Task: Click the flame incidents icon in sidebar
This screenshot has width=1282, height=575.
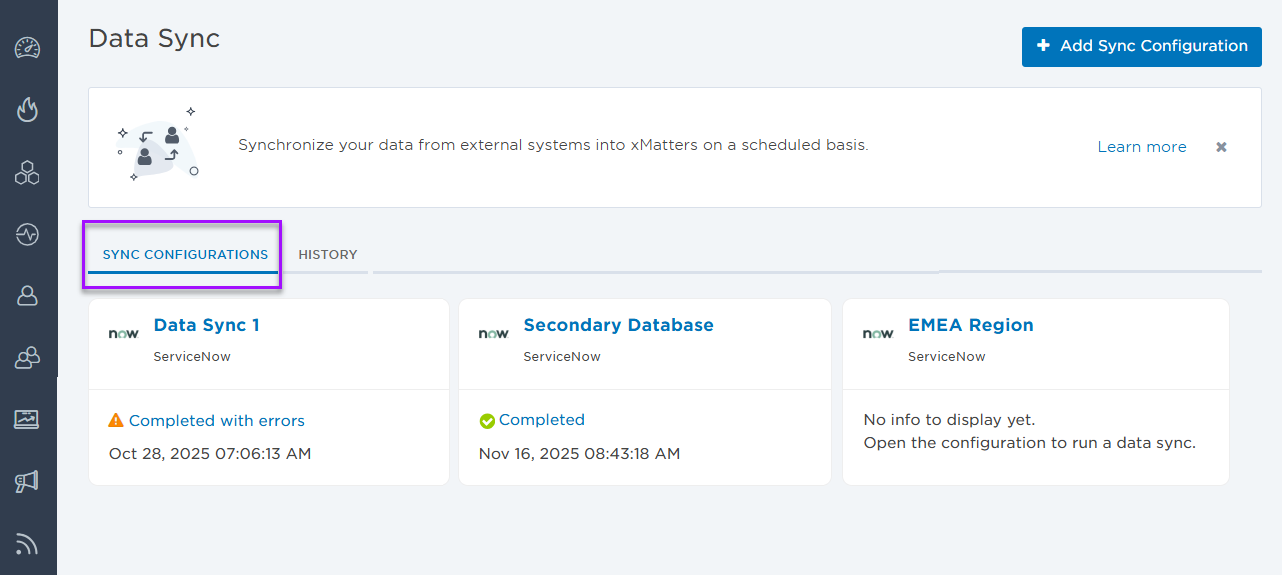Action: coord(27,109)
